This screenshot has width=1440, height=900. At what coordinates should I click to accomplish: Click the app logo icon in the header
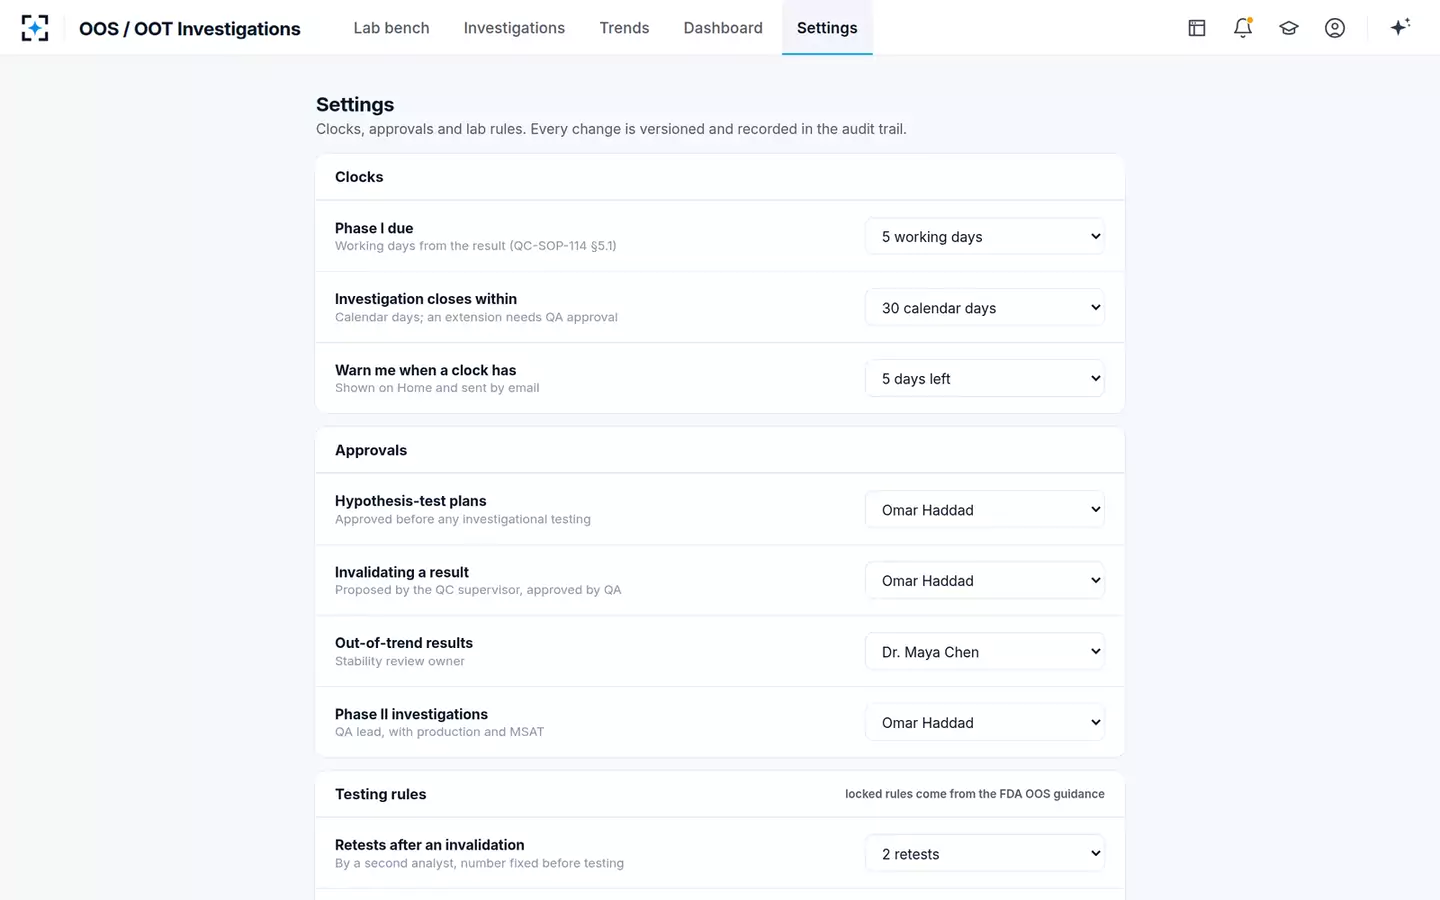[35, 28]
